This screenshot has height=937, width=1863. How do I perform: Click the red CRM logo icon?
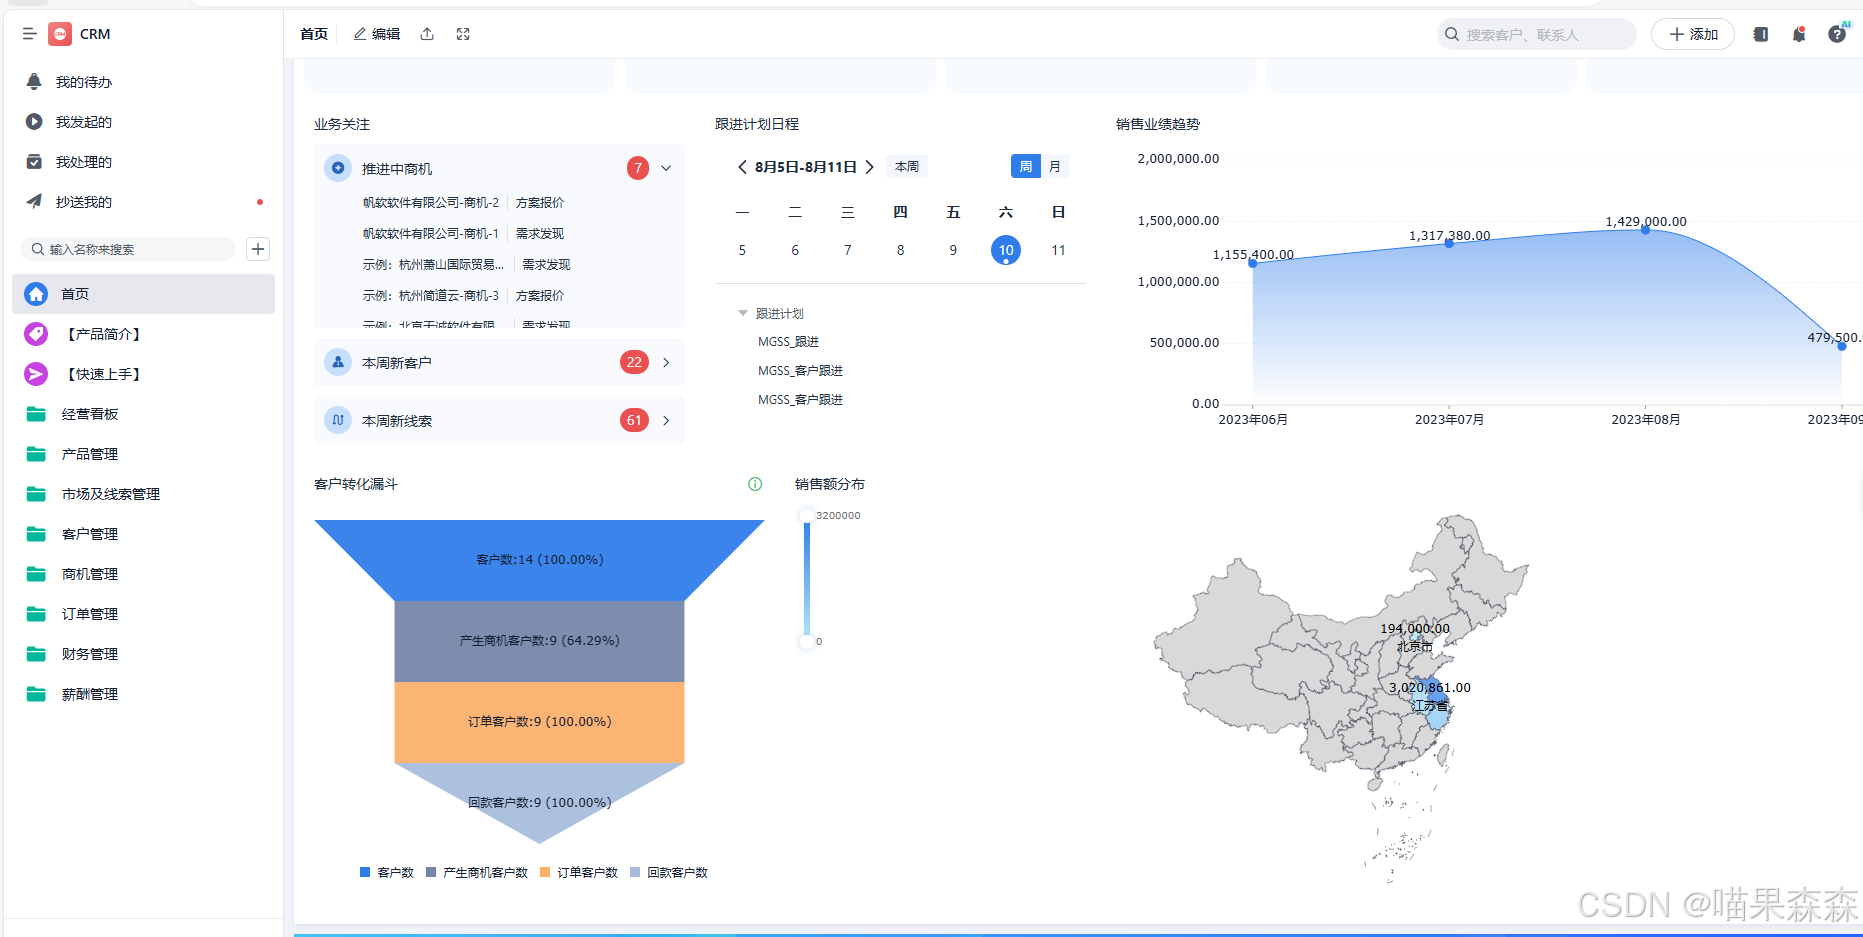(x=60, y=34)
